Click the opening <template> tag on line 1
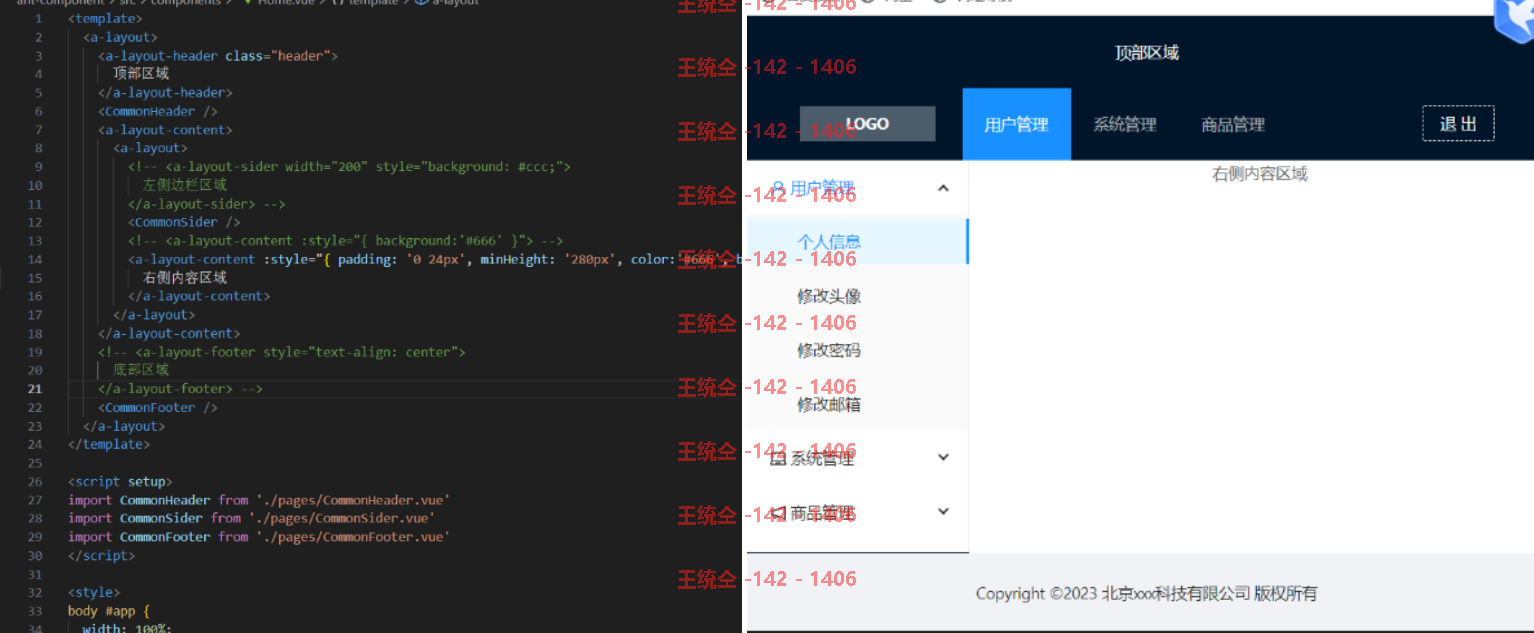 point(105,18)
